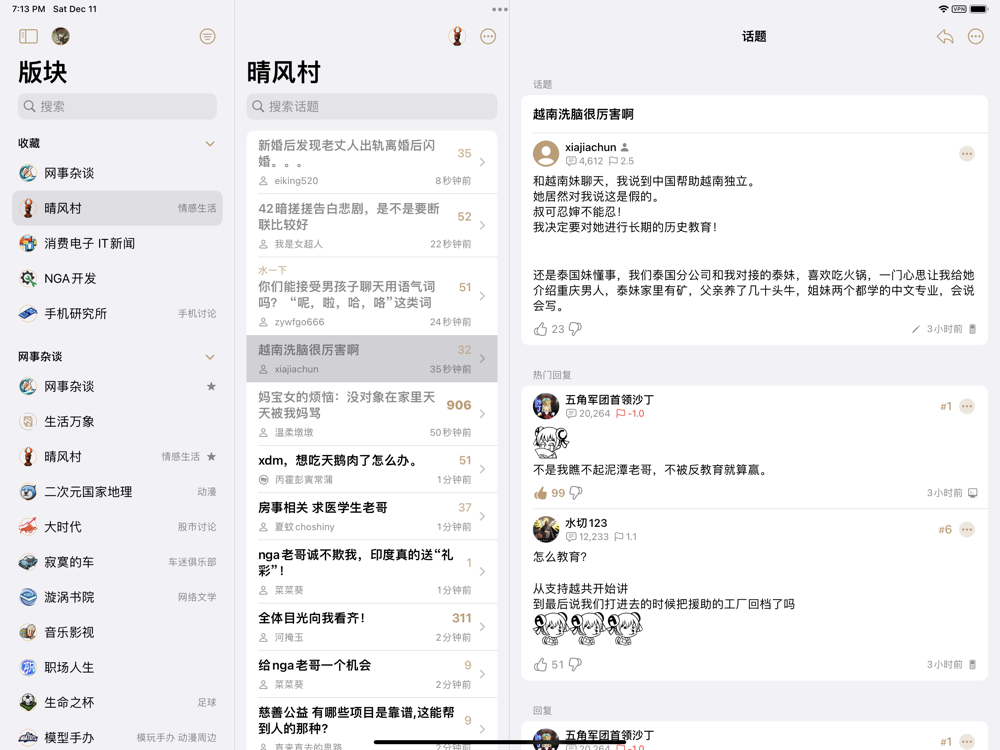Open 水切123 username link
The height and width of the screenshot is (750, 1000).
tap(586, 523)
